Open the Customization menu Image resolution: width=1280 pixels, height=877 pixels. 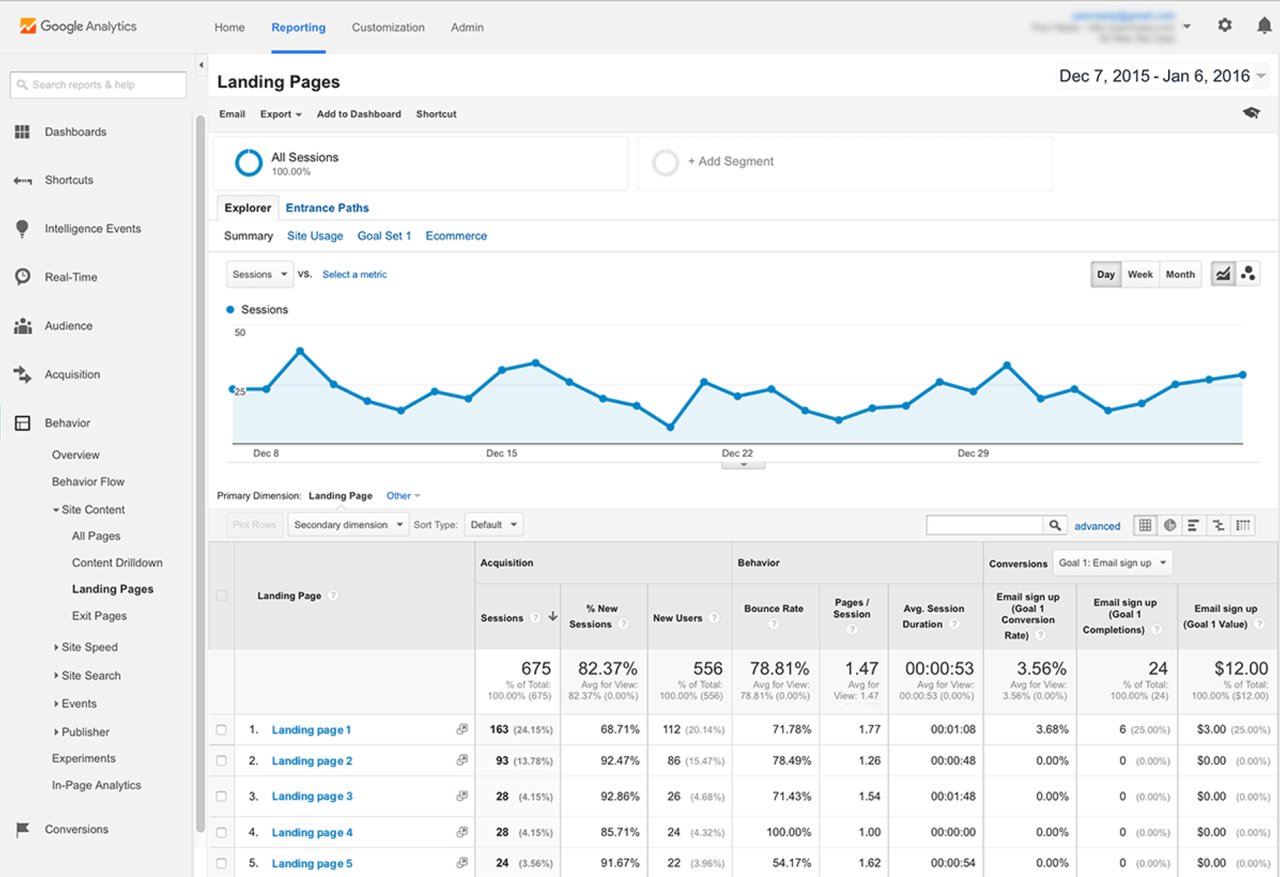point(388,27)
